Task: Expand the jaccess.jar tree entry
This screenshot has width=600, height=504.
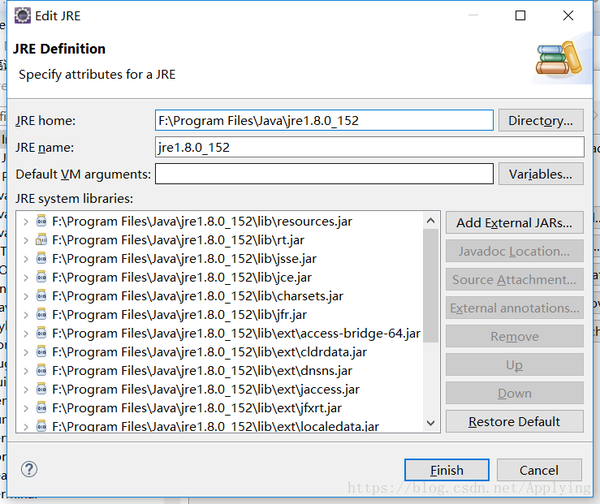Action: coord(25,389)
